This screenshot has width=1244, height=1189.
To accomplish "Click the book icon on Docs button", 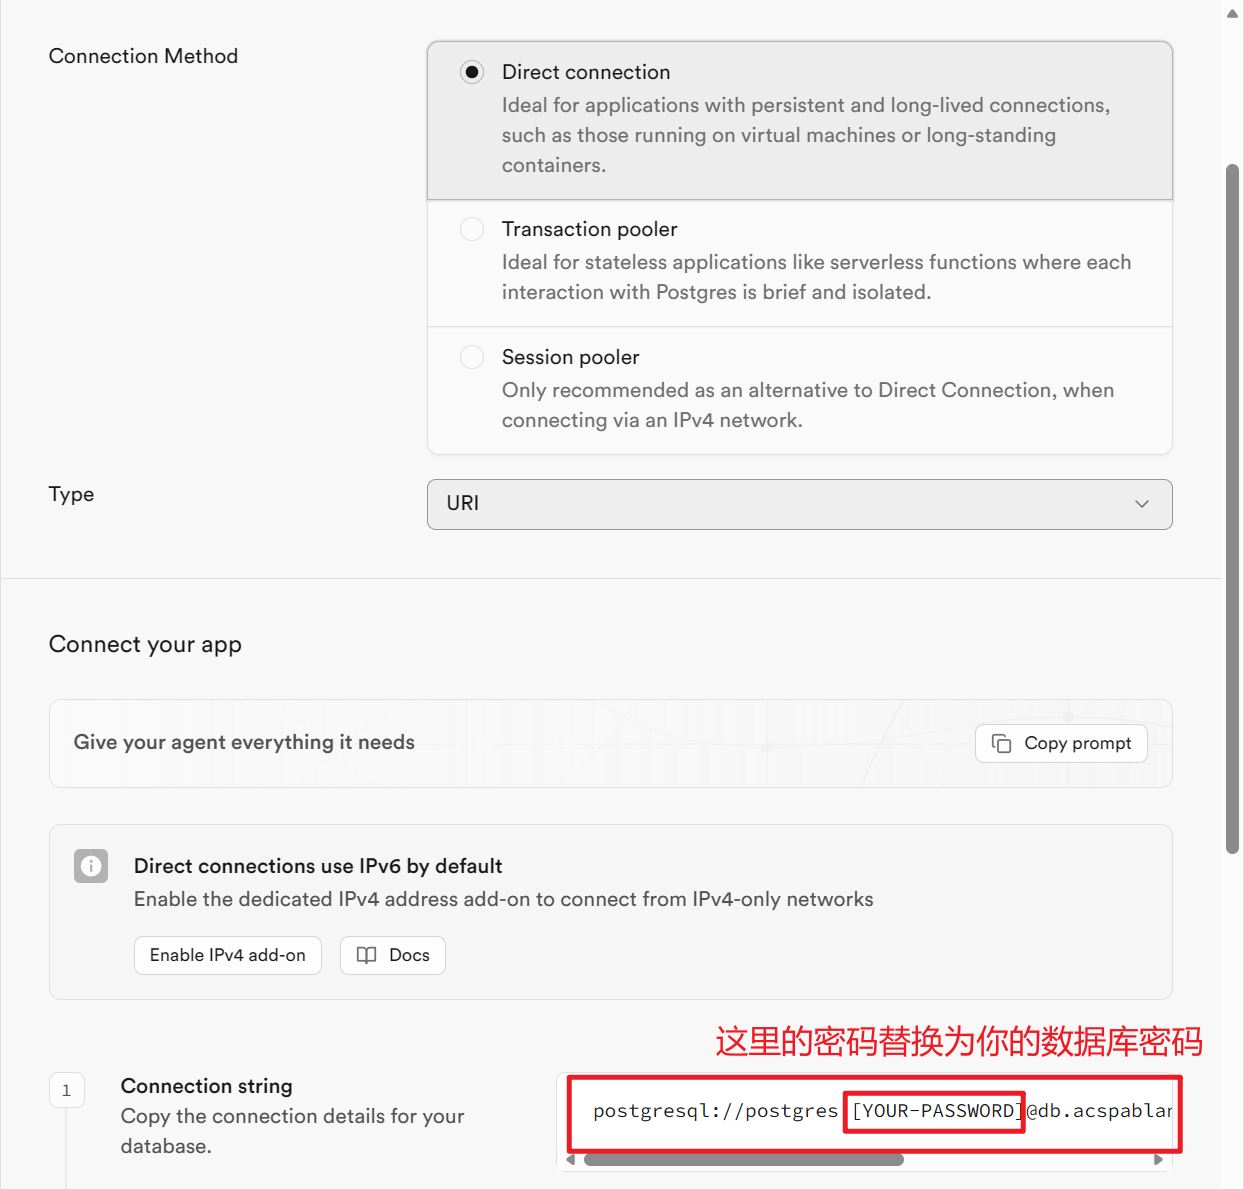I will coord(367,955).
